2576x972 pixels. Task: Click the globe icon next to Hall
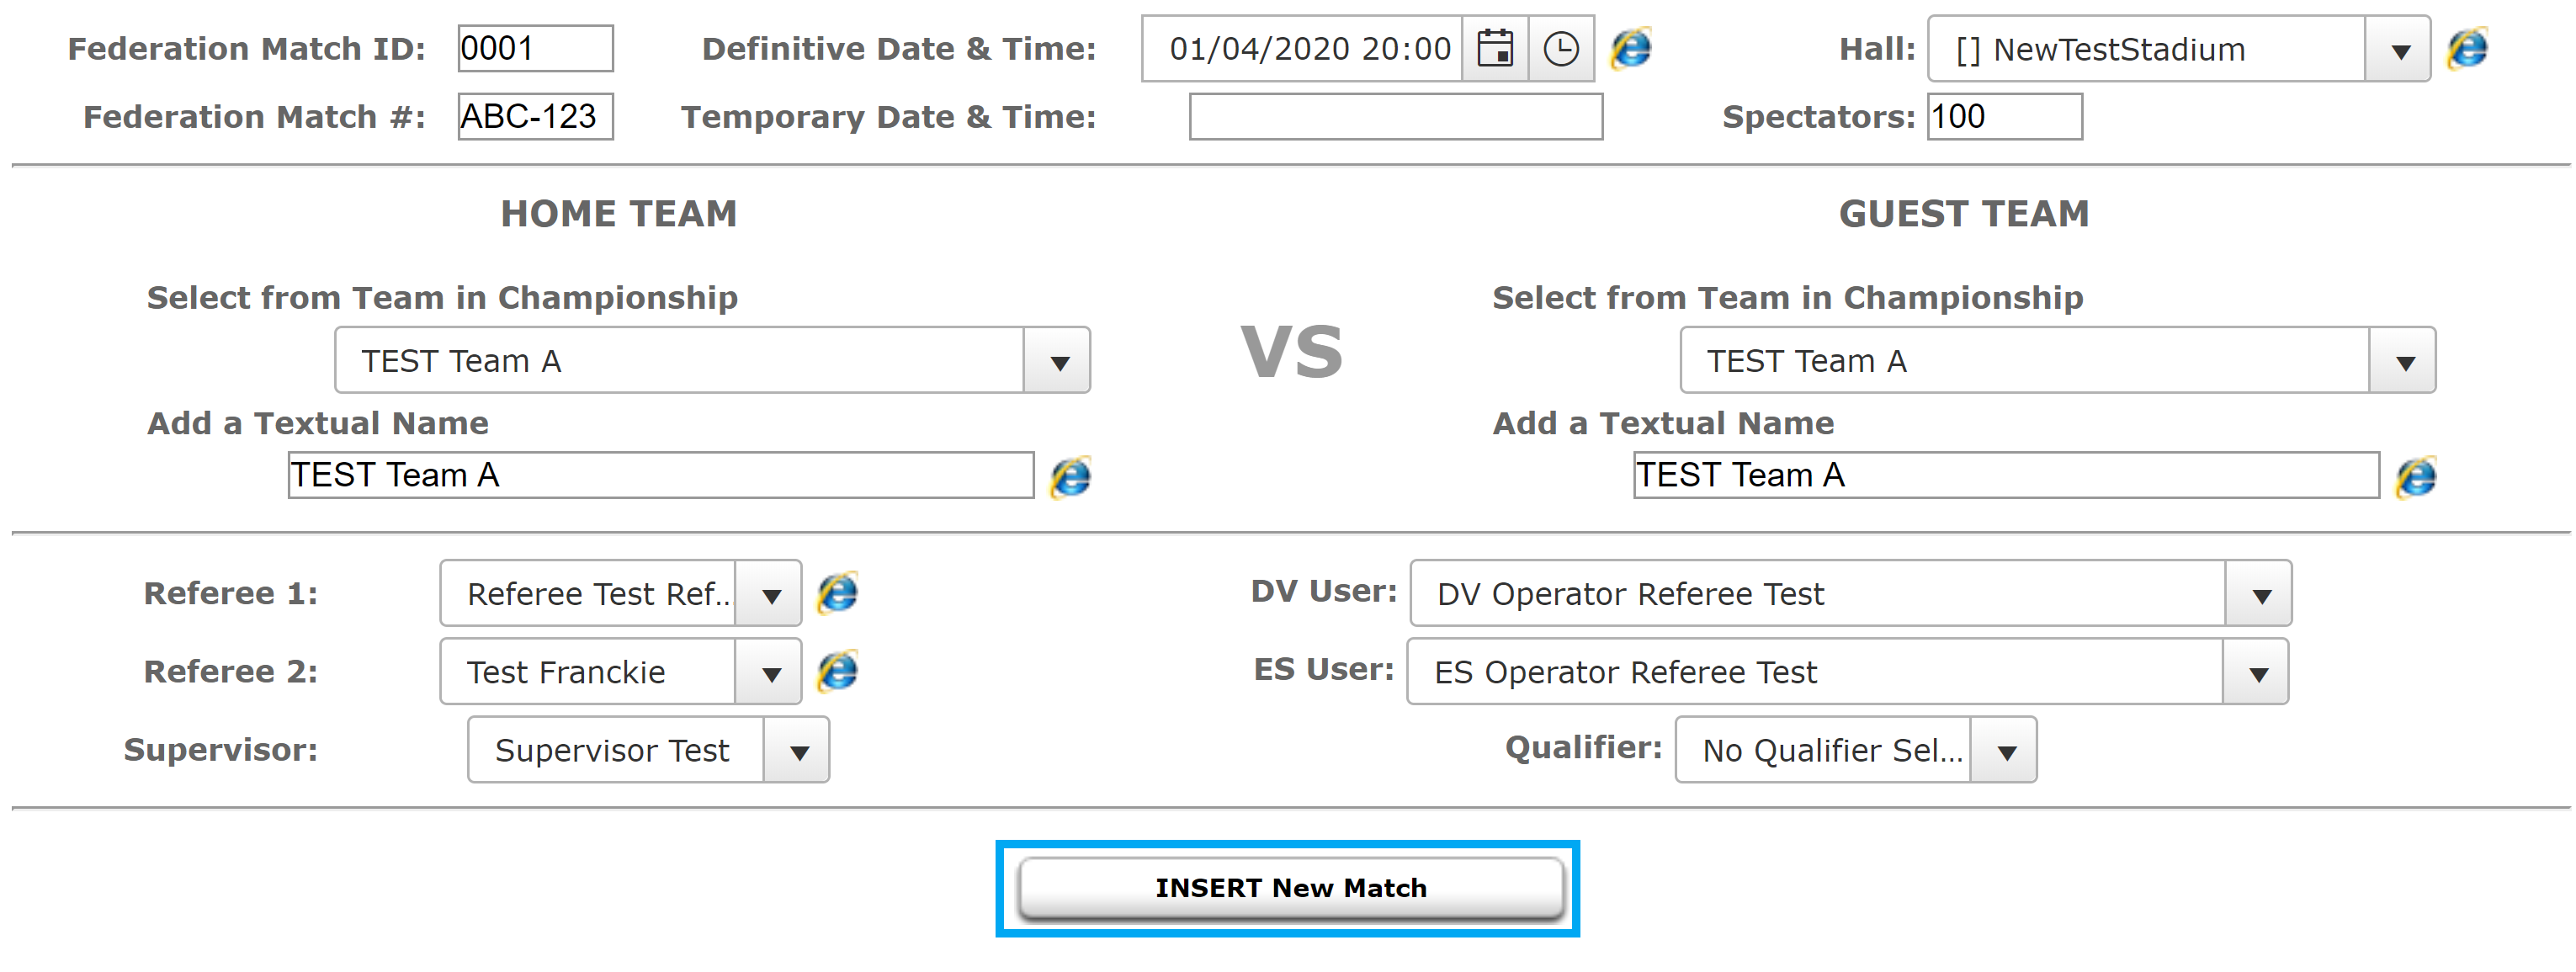pos(2467,48)
